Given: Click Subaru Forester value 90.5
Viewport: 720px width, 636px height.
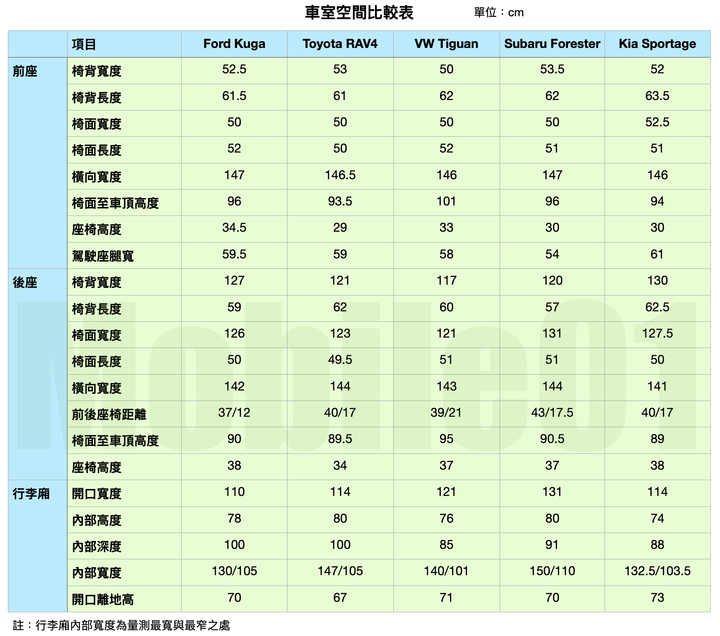Looking at the screenshot, I should pos(552,439).
